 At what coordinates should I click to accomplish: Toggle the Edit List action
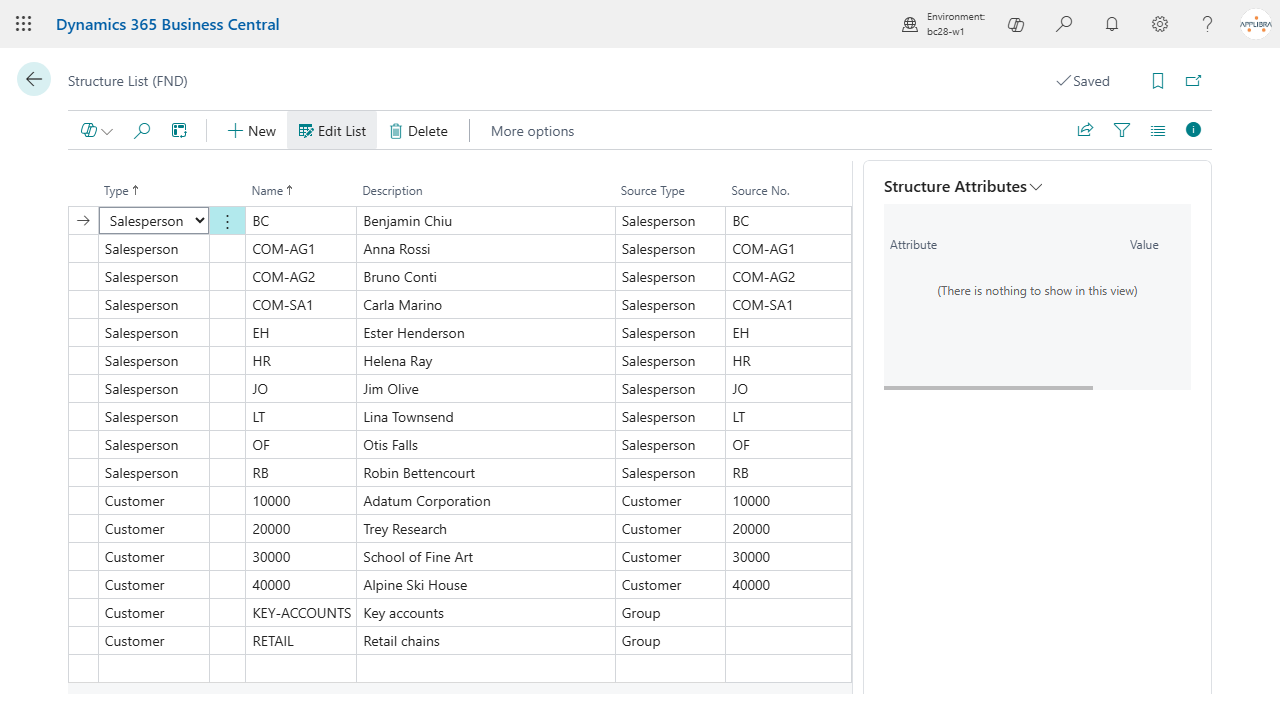click(x=332, y=131)
